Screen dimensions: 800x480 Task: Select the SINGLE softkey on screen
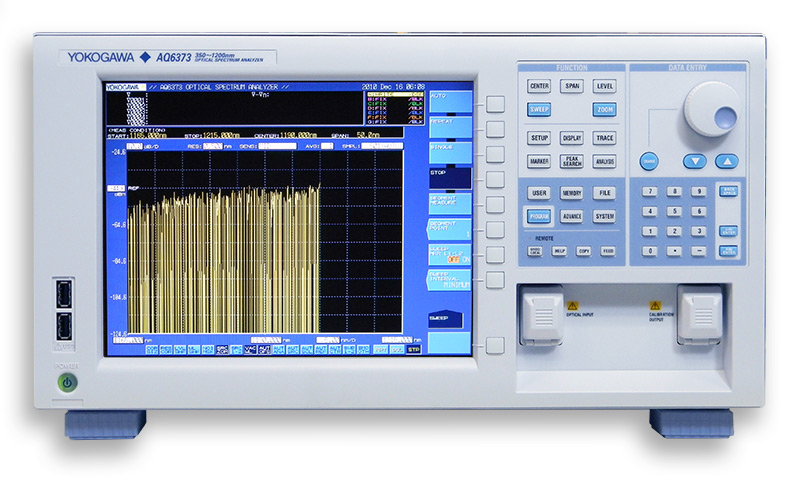[x=451, y=153]
